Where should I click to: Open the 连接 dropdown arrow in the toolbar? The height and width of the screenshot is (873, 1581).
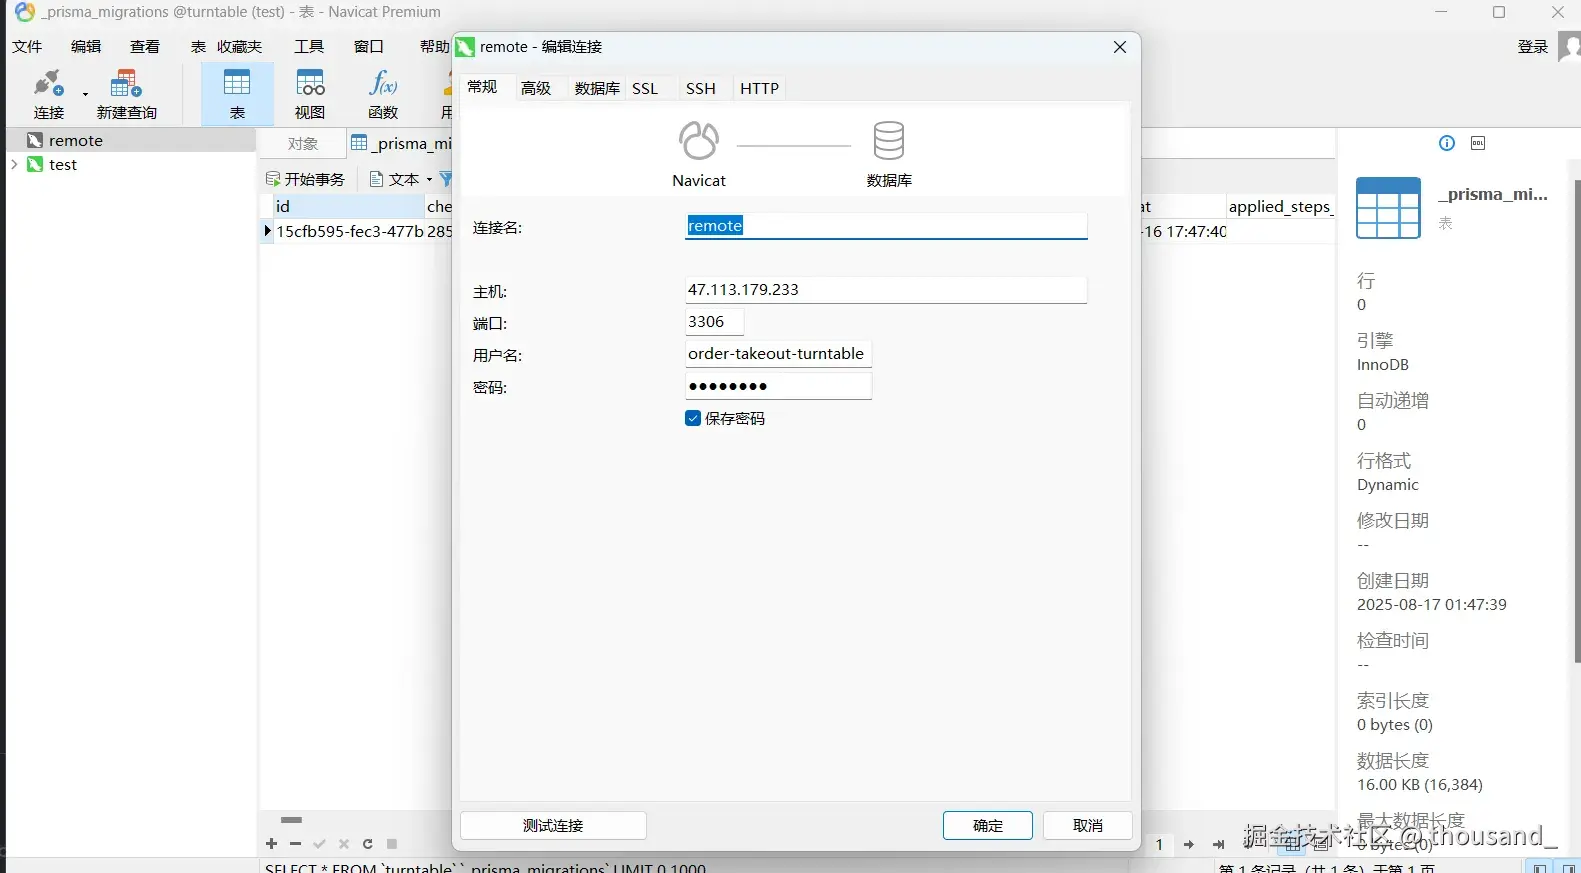[85, 94]
